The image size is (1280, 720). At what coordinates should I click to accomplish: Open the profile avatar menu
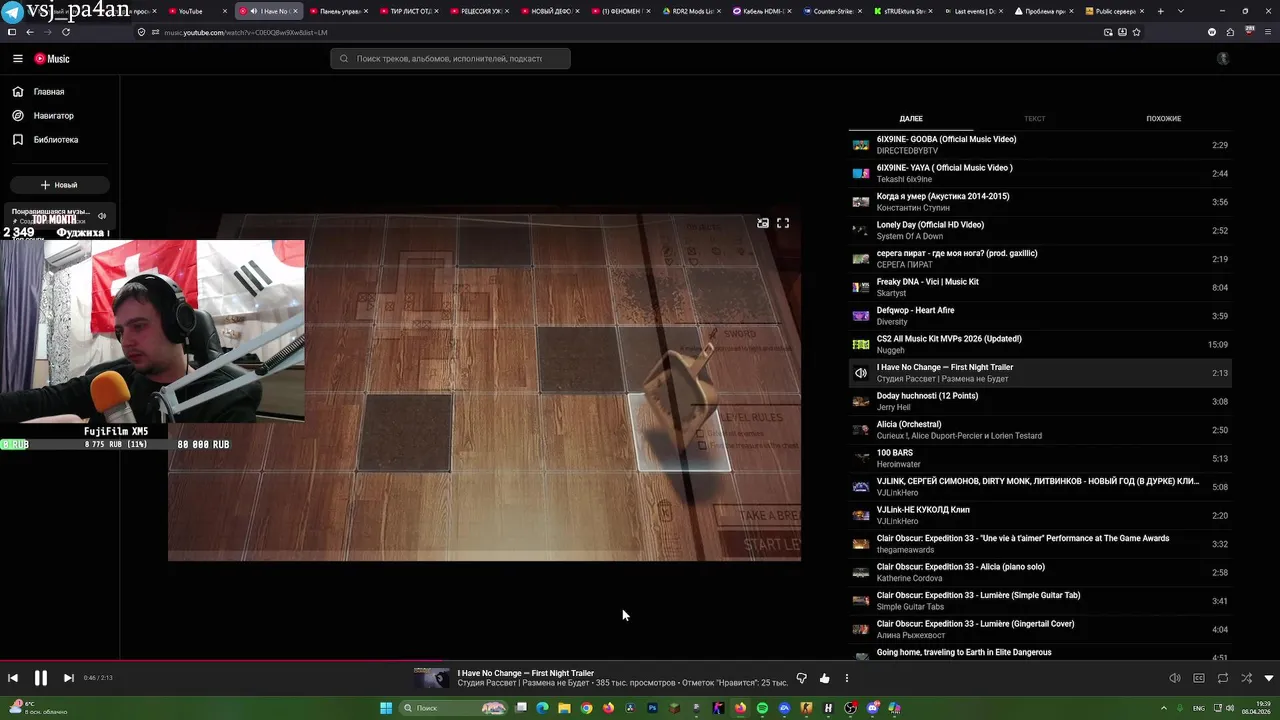[1222, 59]
